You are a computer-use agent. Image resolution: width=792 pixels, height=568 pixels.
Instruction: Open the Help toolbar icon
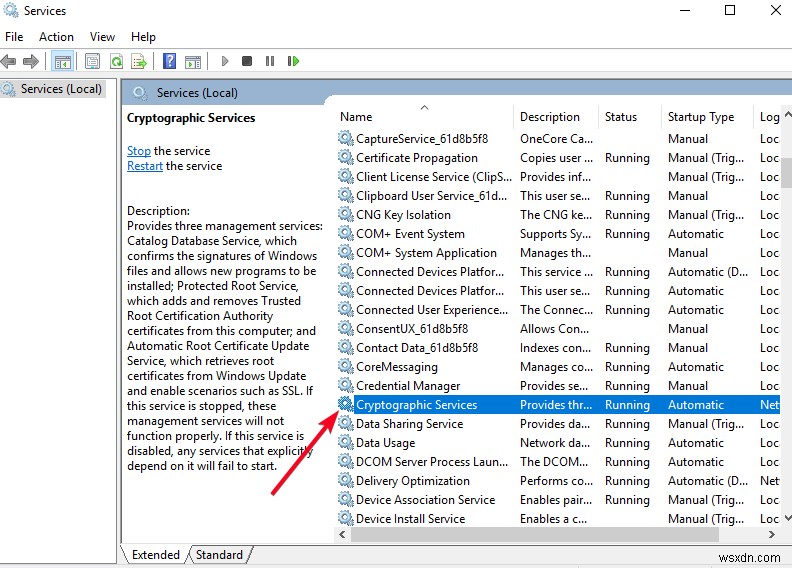pyautogui.click(x=169, y=62)
